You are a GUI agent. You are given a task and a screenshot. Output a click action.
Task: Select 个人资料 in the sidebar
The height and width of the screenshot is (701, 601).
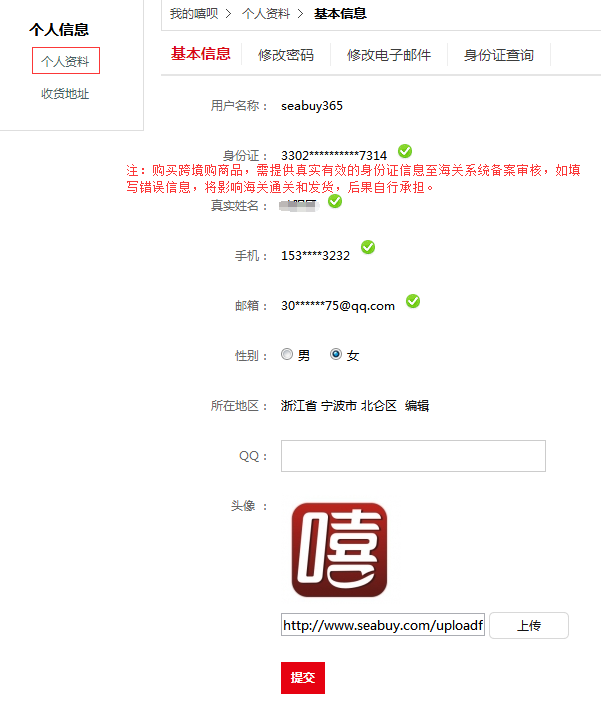pyautogui.click(x=66, y=61)
